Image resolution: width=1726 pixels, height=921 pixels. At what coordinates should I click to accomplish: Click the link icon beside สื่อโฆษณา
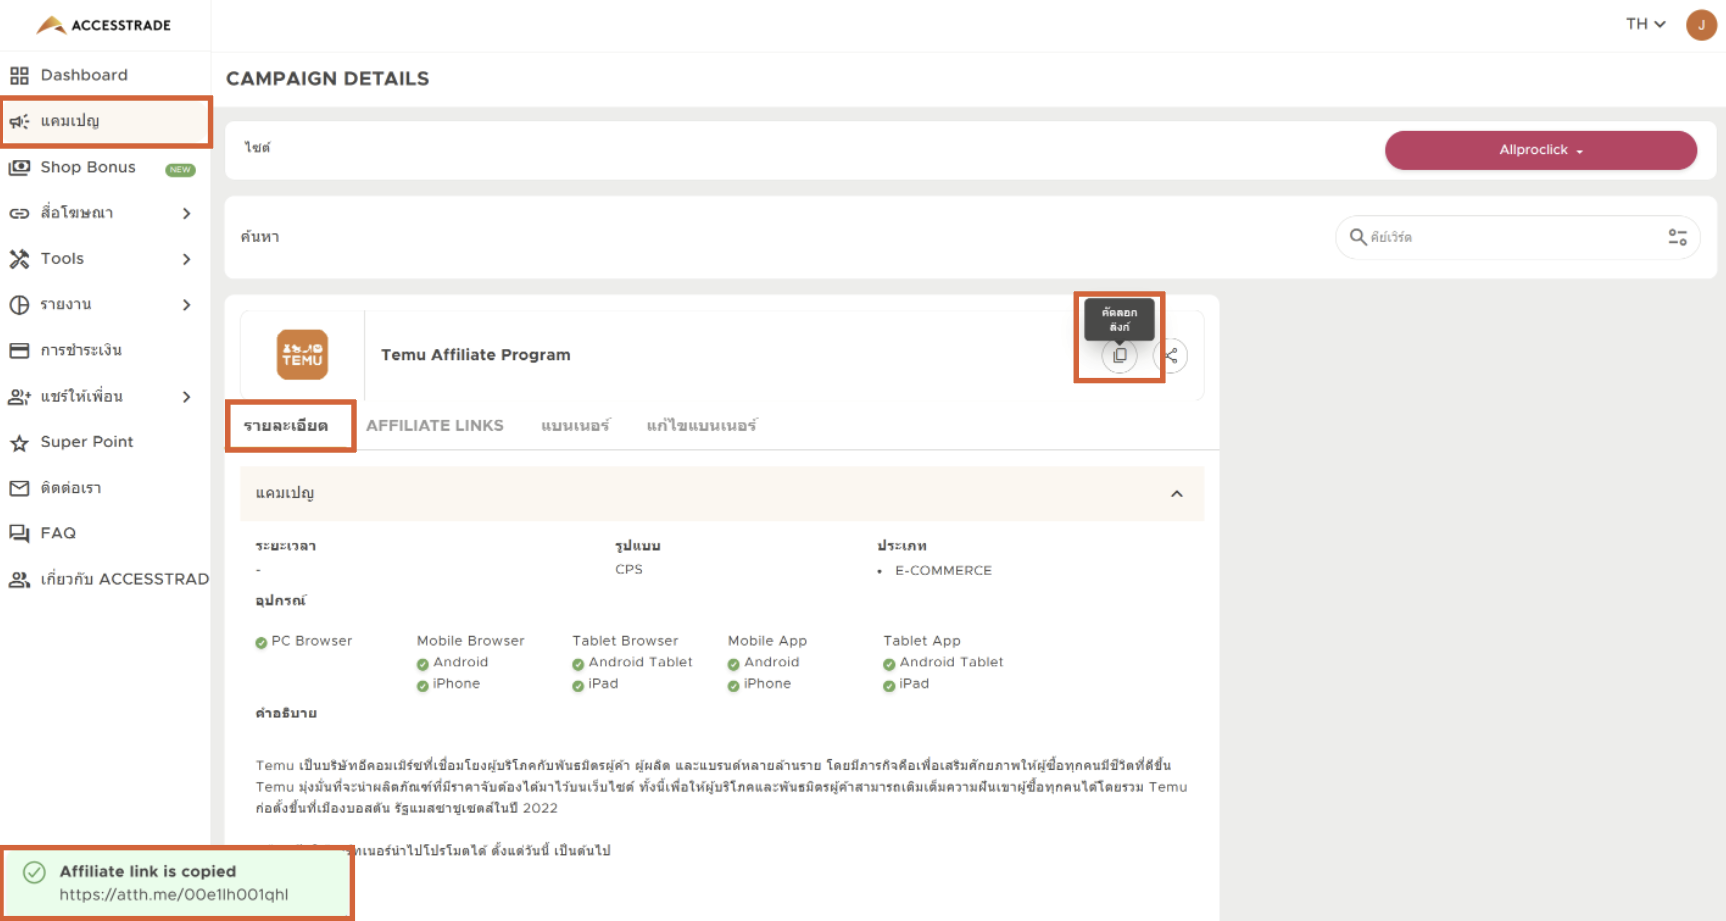coord(19,213)
